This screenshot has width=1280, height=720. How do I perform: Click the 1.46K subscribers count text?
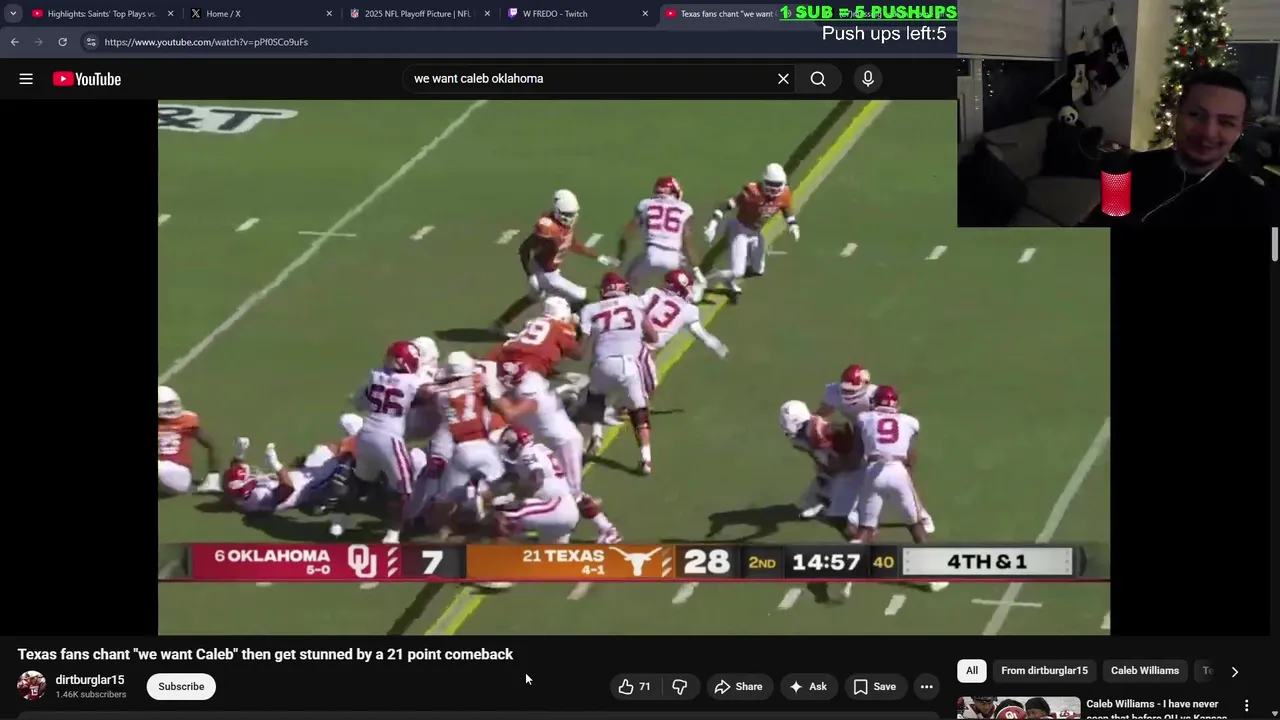(x=91, y=695)
